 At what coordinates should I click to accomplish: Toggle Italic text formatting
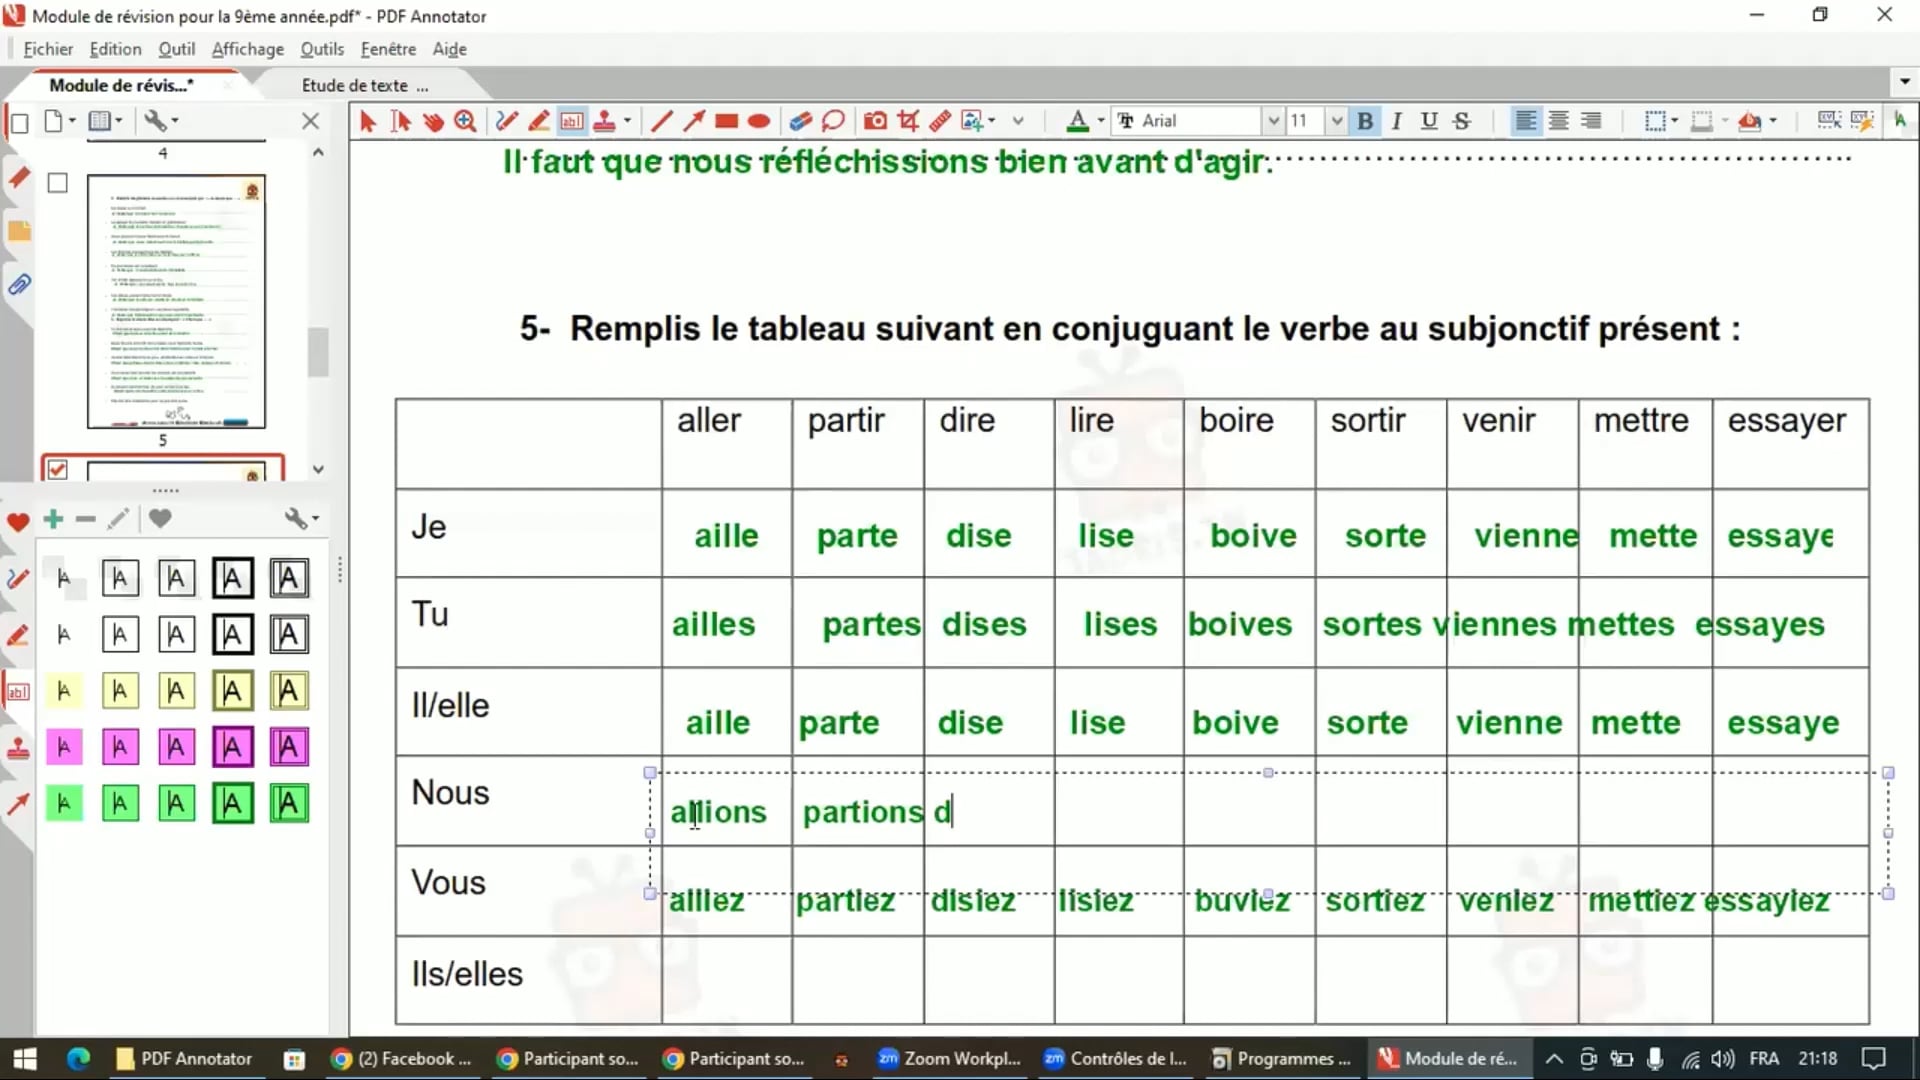[x=1397, y=121]
